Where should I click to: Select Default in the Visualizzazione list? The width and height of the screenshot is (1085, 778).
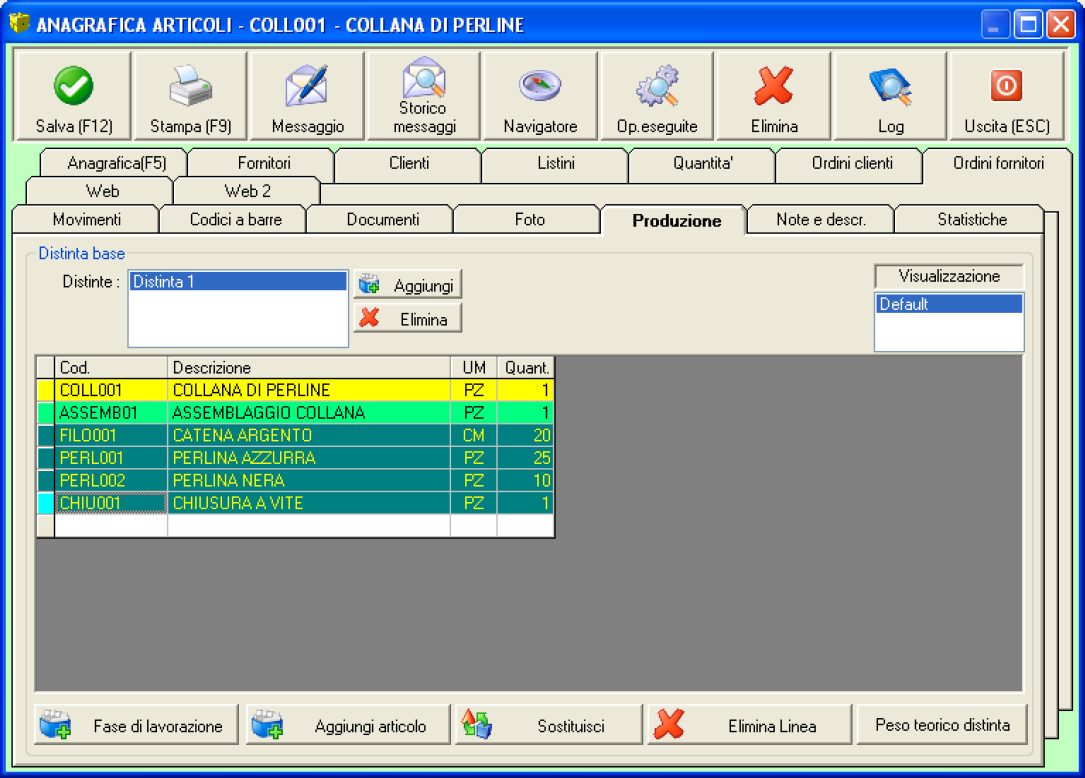coord(948,304)
